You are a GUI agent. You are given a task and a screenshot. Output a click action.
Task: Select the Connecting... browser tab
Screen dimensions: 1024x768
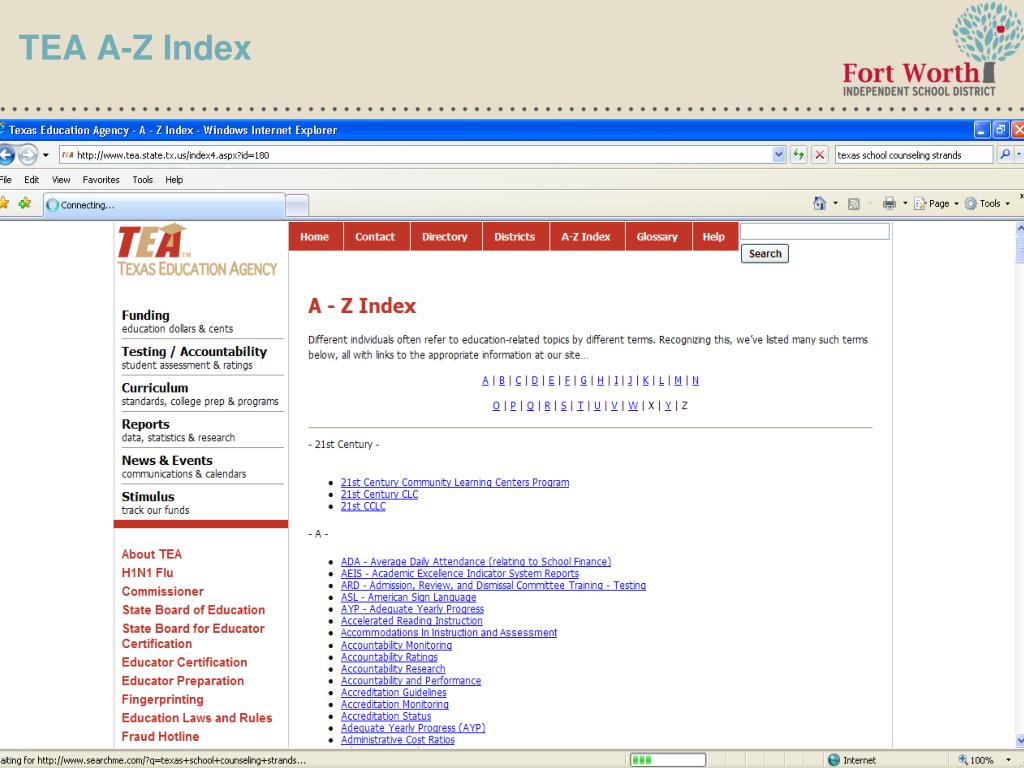[164, 205]
